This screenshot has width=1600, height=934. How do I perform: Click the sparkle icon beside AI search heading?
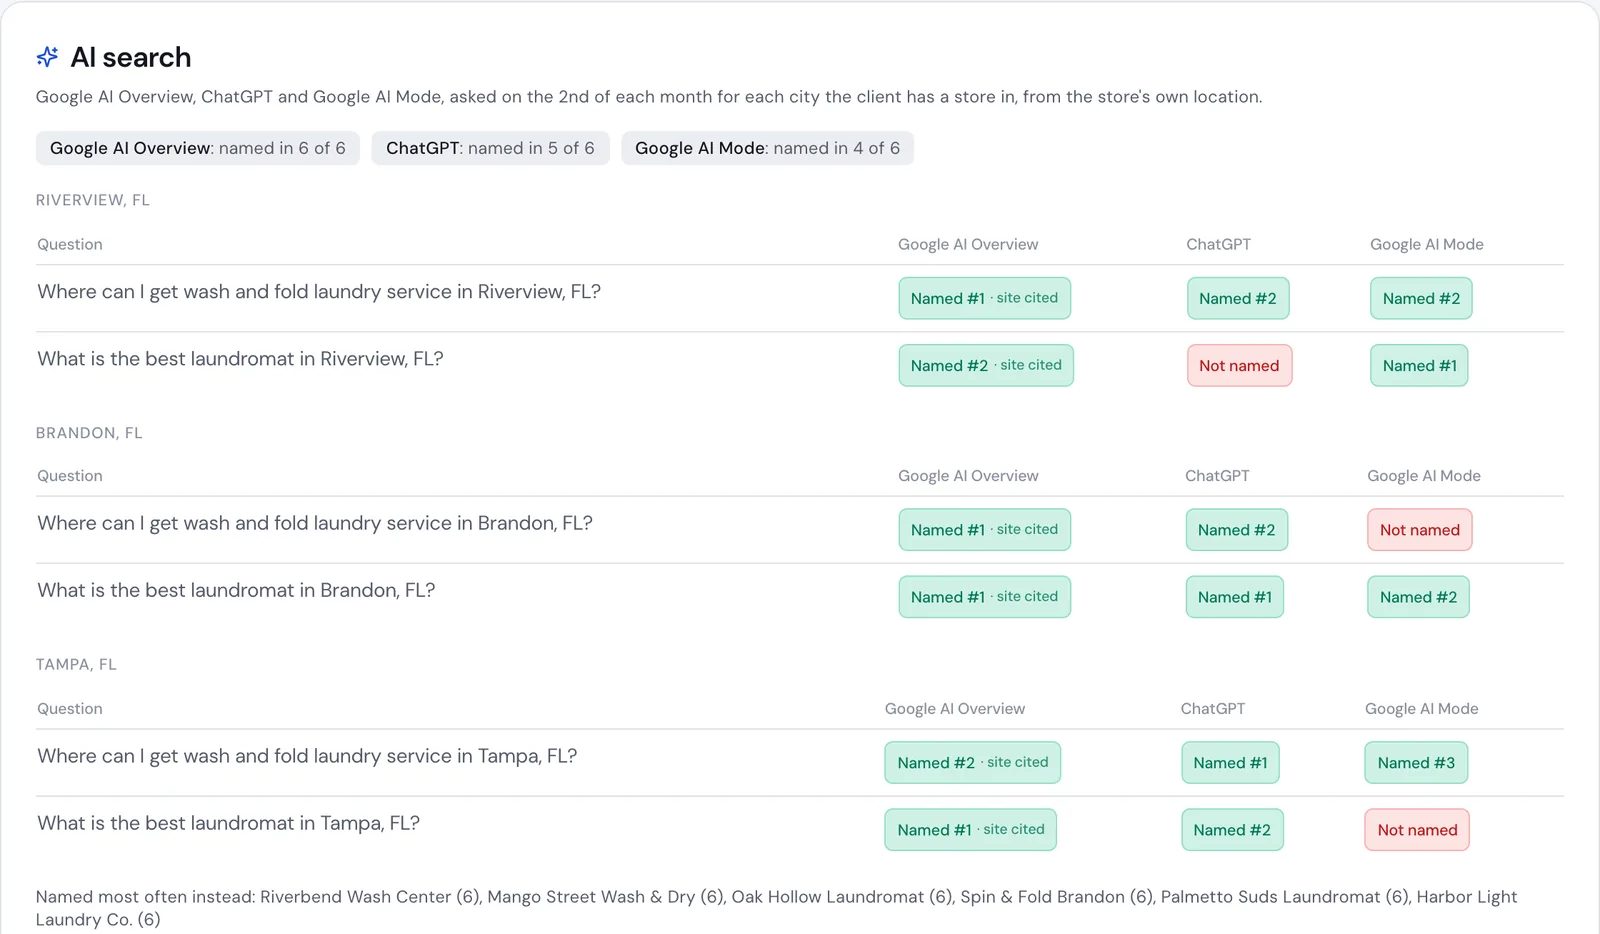[47, 57]
